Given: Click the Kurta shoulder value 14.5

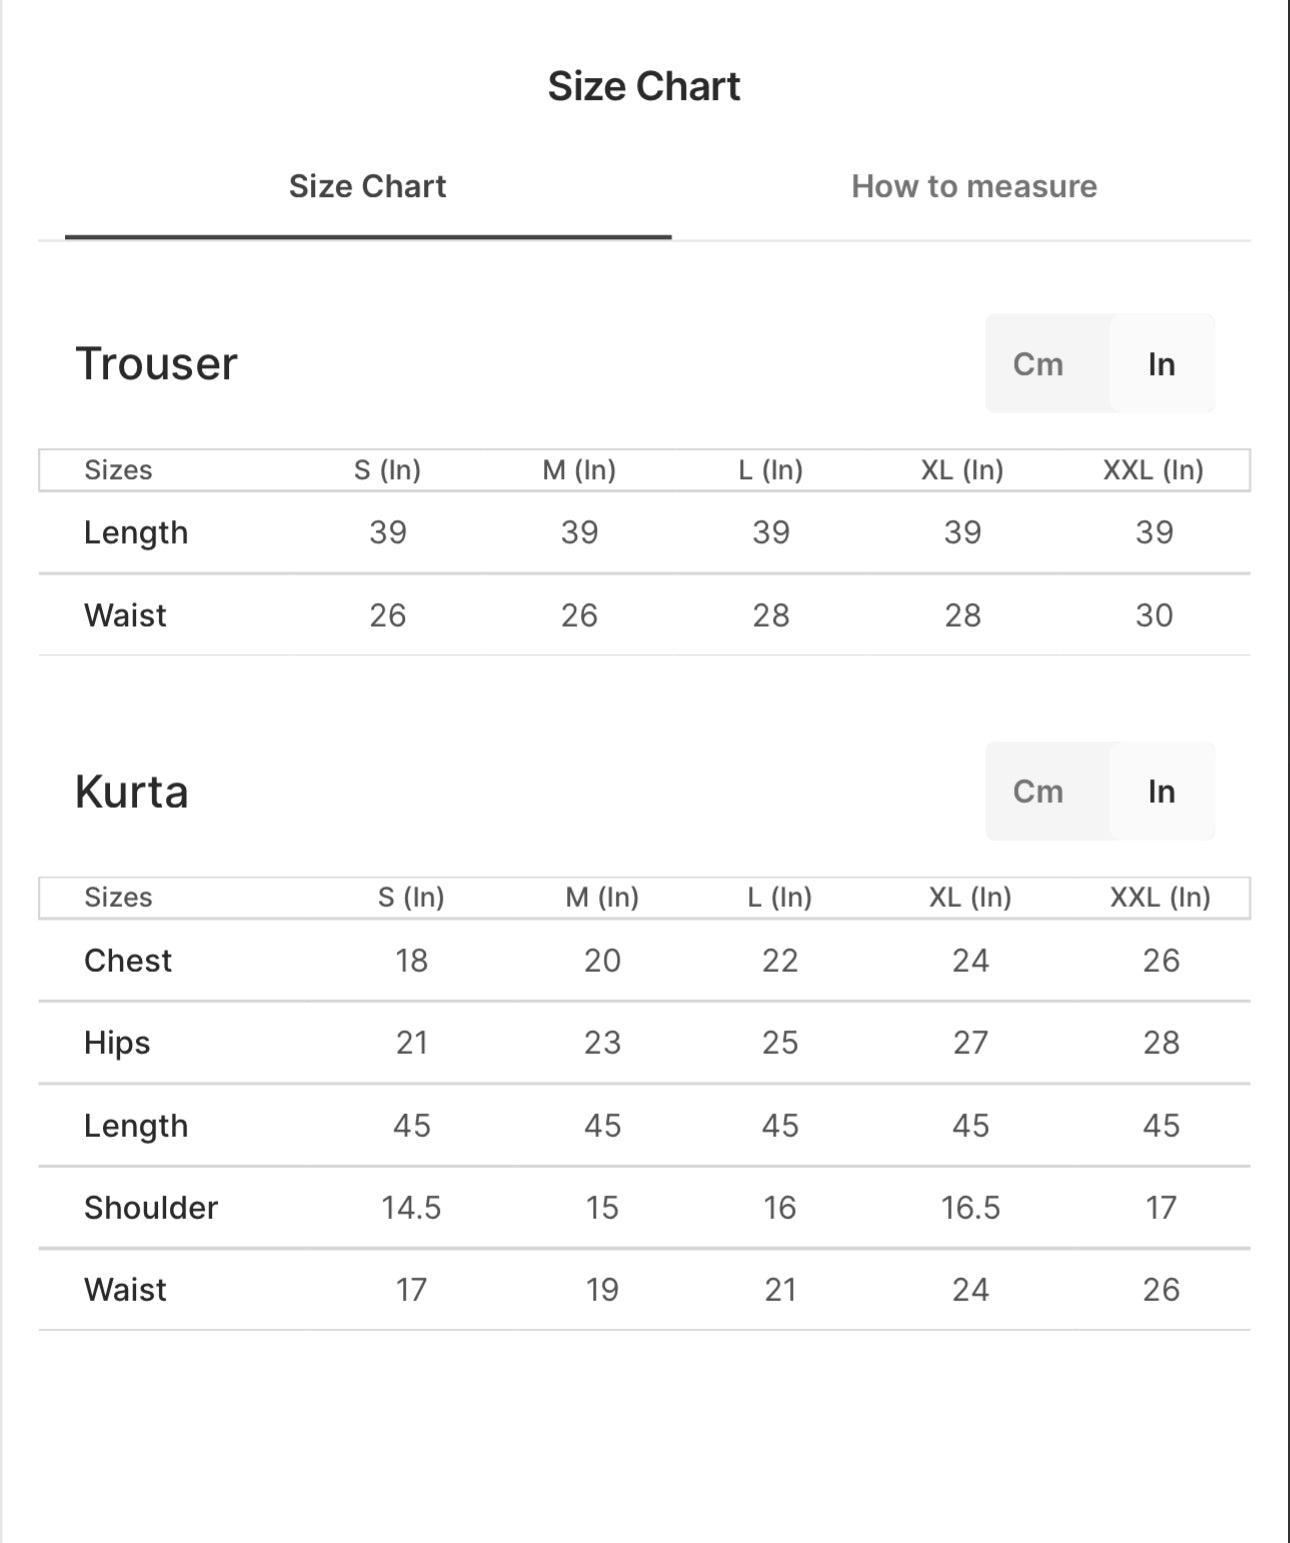Looking at the screenshot, I should click(411, 1207).
